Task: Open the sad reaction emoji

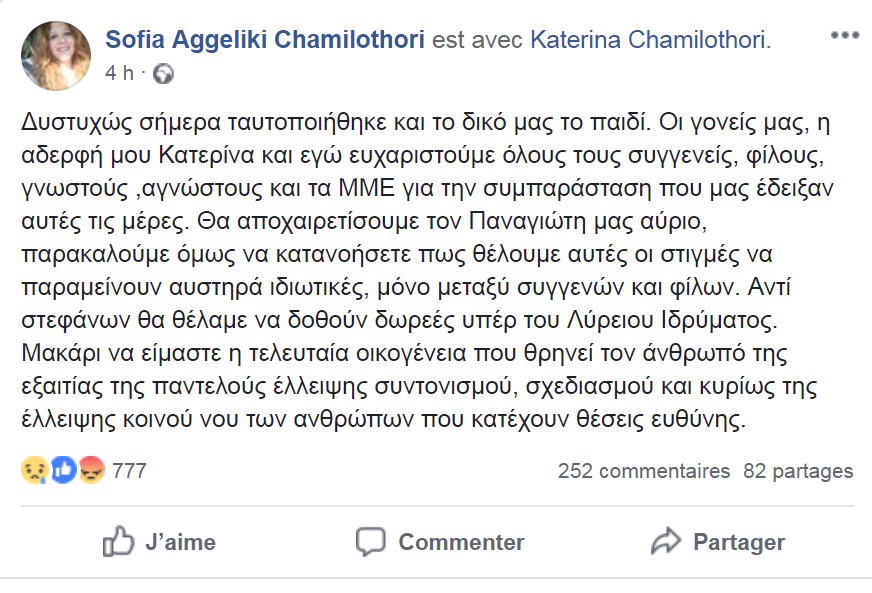Action: (34, 471)
